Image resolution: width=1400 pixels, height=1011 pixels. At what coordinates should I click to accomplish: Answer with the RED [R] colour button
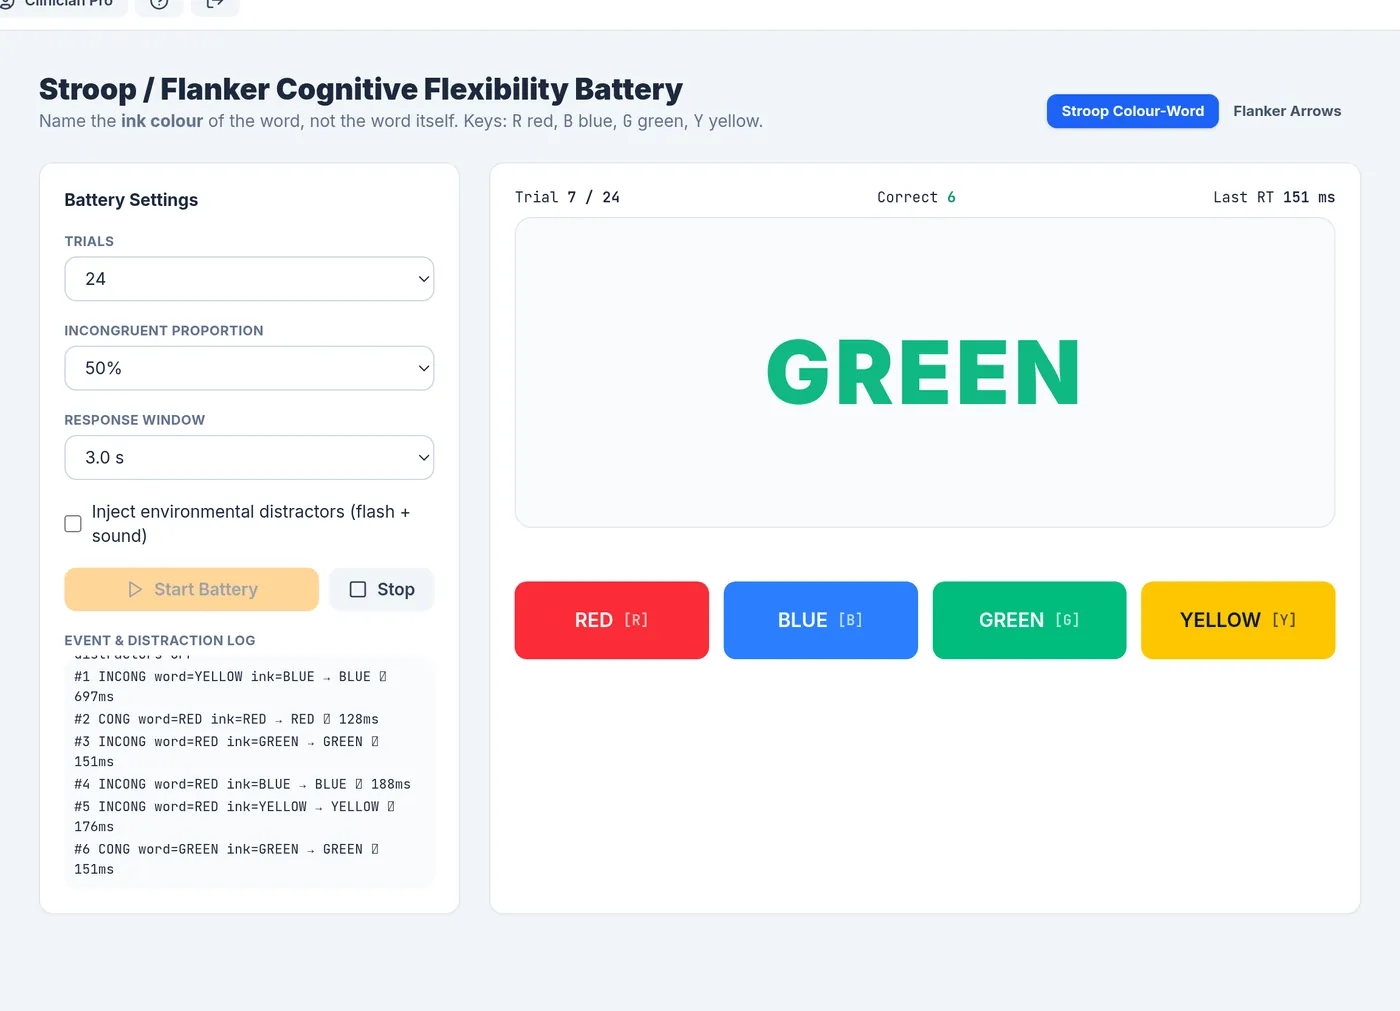612,620
